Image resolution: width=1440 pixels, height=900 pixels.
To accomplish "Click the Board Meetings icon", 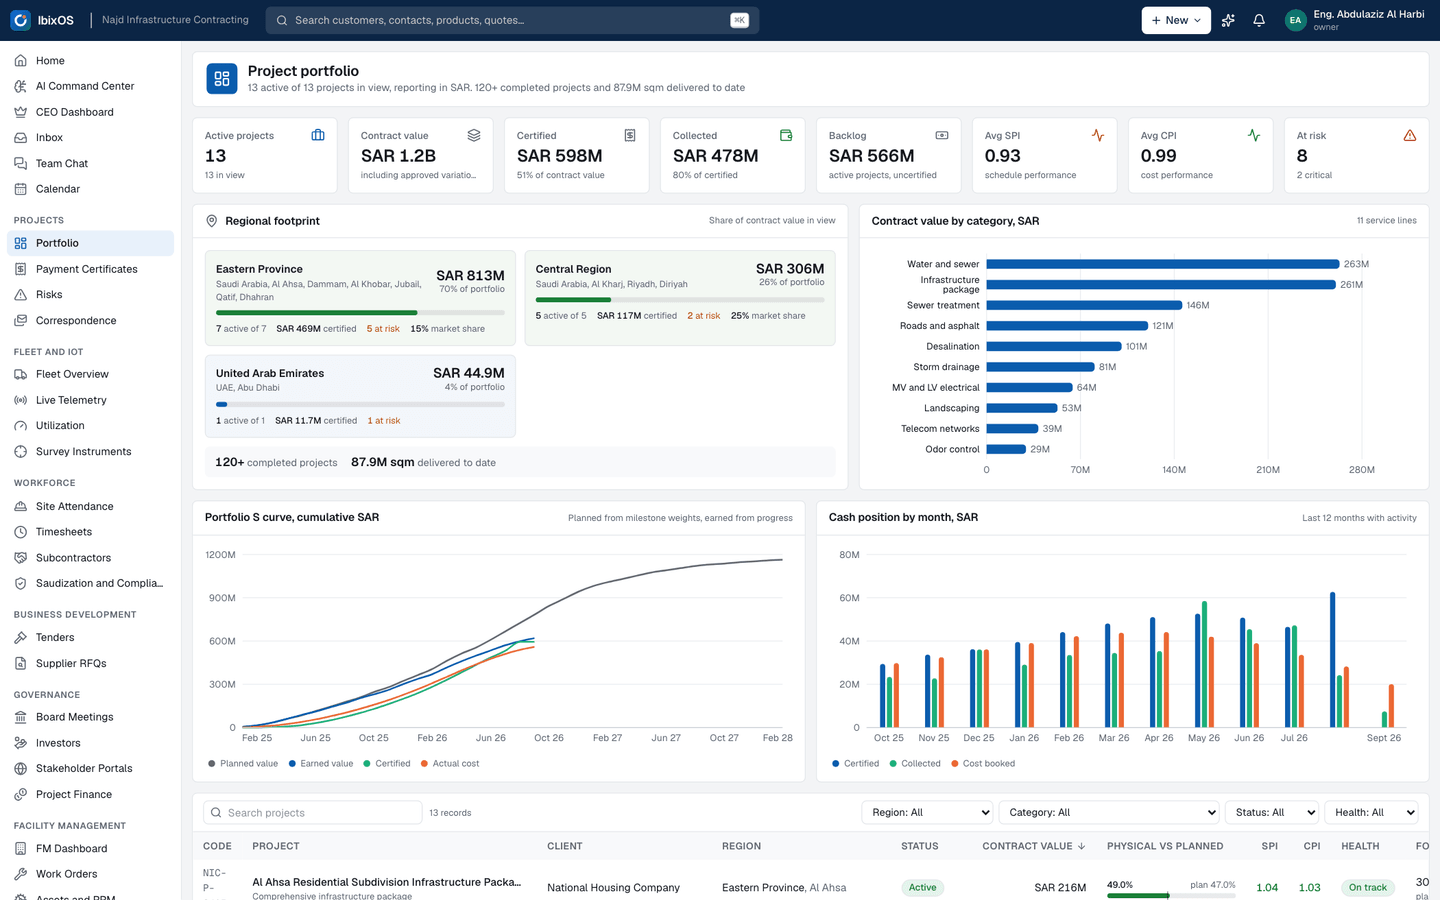I will tap(20, 717).
